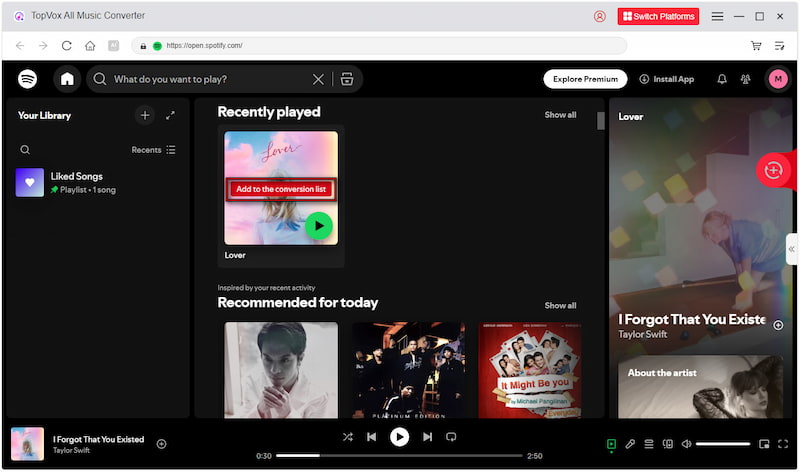
Task: Open the Recents sort dropdown
Action: [x=153, y=150]
